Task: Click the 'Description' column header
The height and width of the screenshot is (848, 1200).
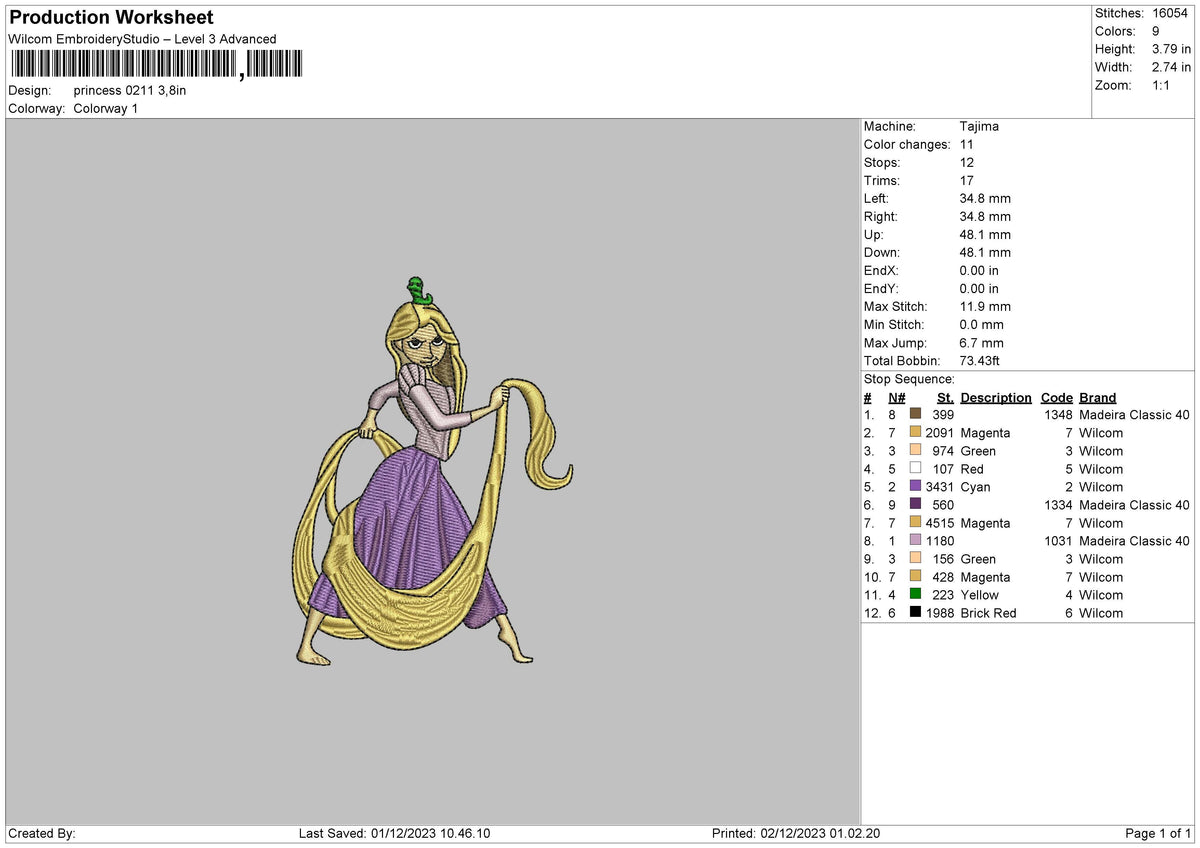Action: (996, 397)
